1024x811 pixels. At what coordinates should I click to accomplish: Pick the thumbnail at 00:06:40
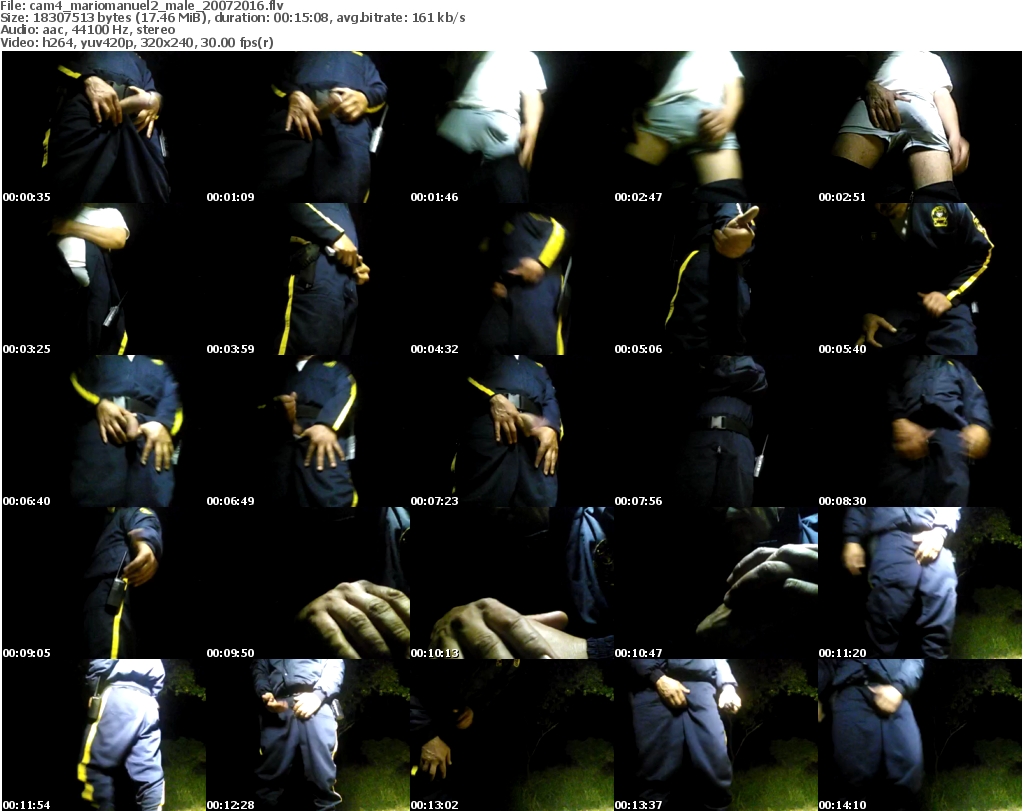coord(103,432)
